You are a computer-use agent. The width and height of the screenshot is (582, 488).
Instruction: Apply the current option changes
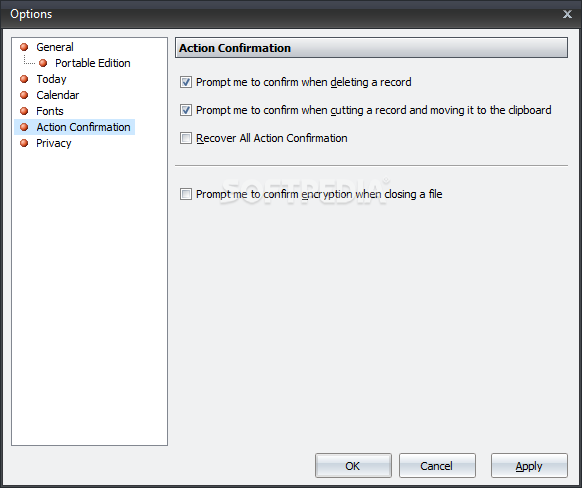point(529,466)
